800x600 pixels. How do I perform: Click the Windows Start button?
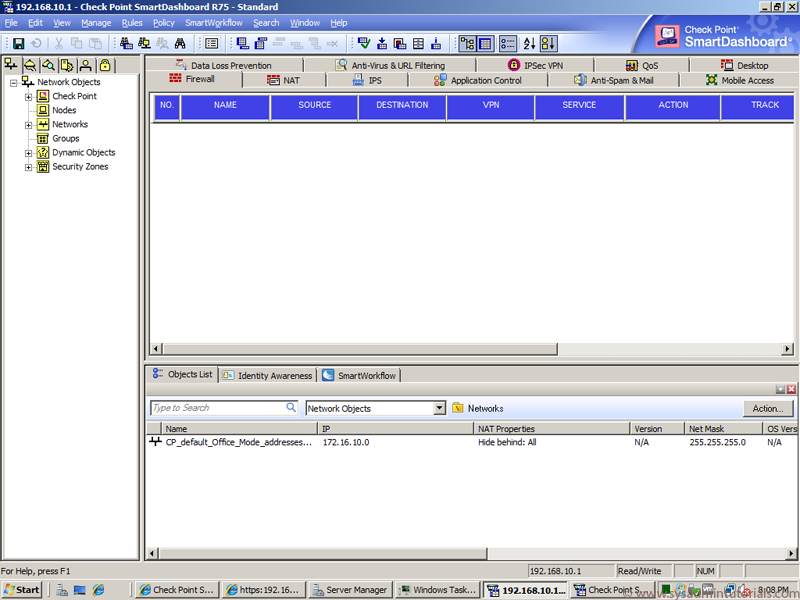point(22,590)
